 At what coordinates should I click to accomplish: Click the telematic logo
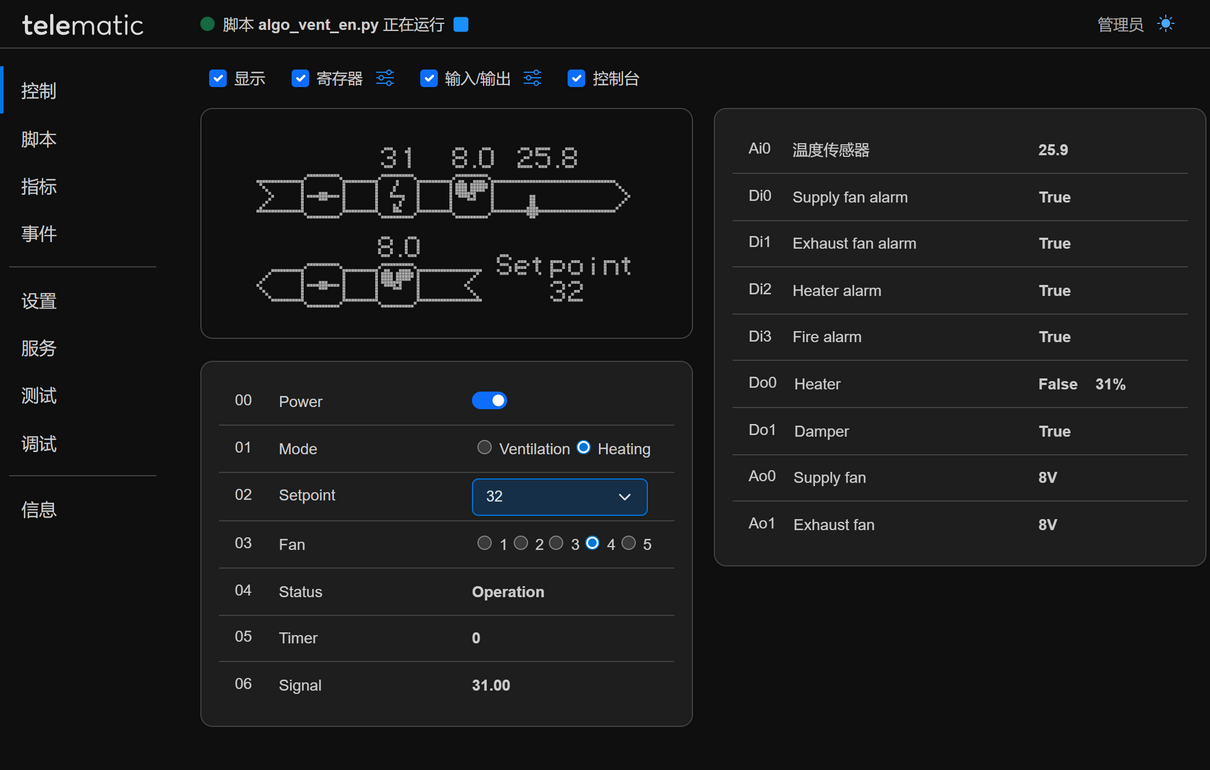coord(83,25)
